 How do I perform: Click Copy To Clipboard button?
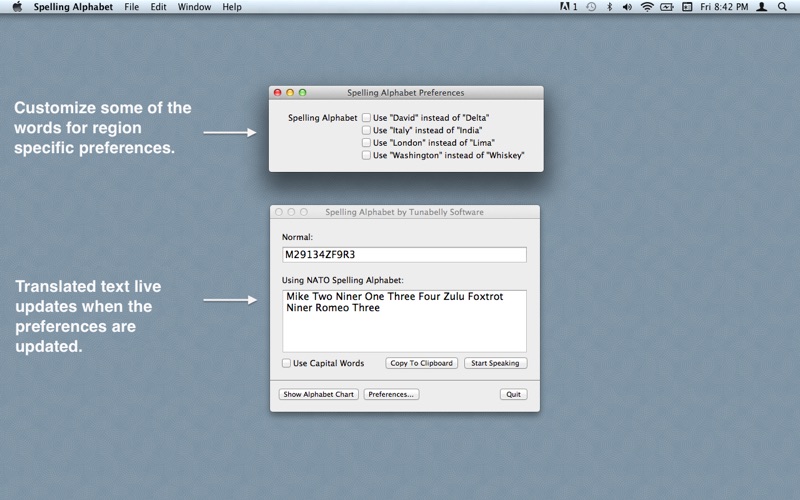(x=421, y=363)
